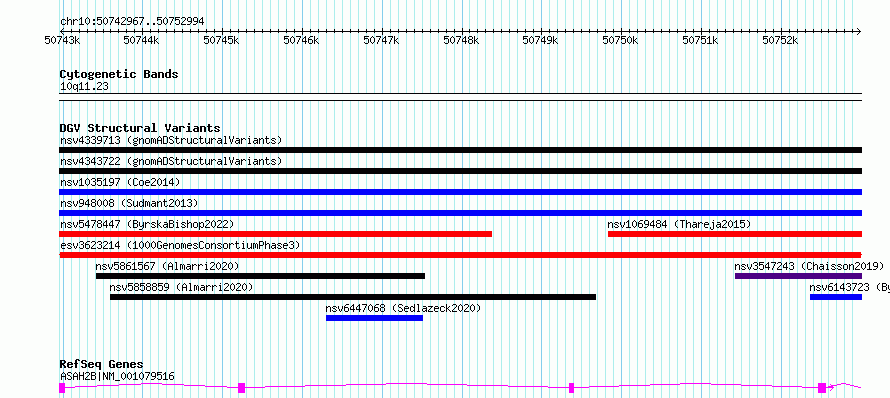Open the nsv6143723 variant label
The height and width of the screenshot is (398, 890).
coord(849,287)
